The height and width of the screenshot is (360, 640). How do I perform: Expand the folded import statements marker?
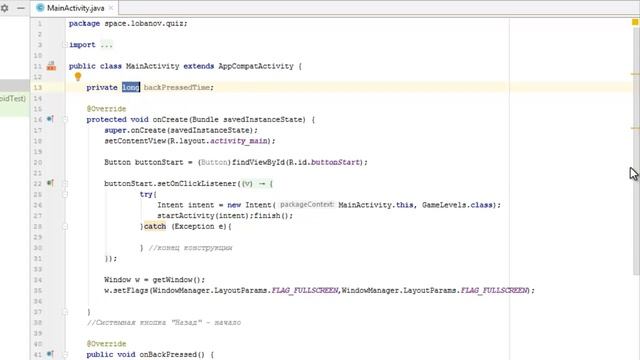tap(65, 44)
